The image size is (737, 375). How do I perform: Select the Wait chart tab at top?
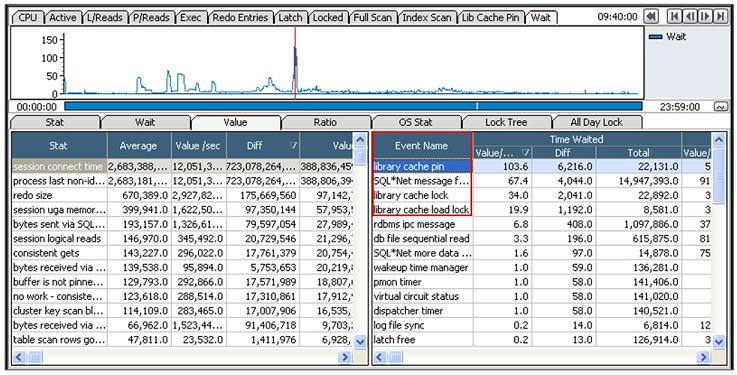(541, 18)
